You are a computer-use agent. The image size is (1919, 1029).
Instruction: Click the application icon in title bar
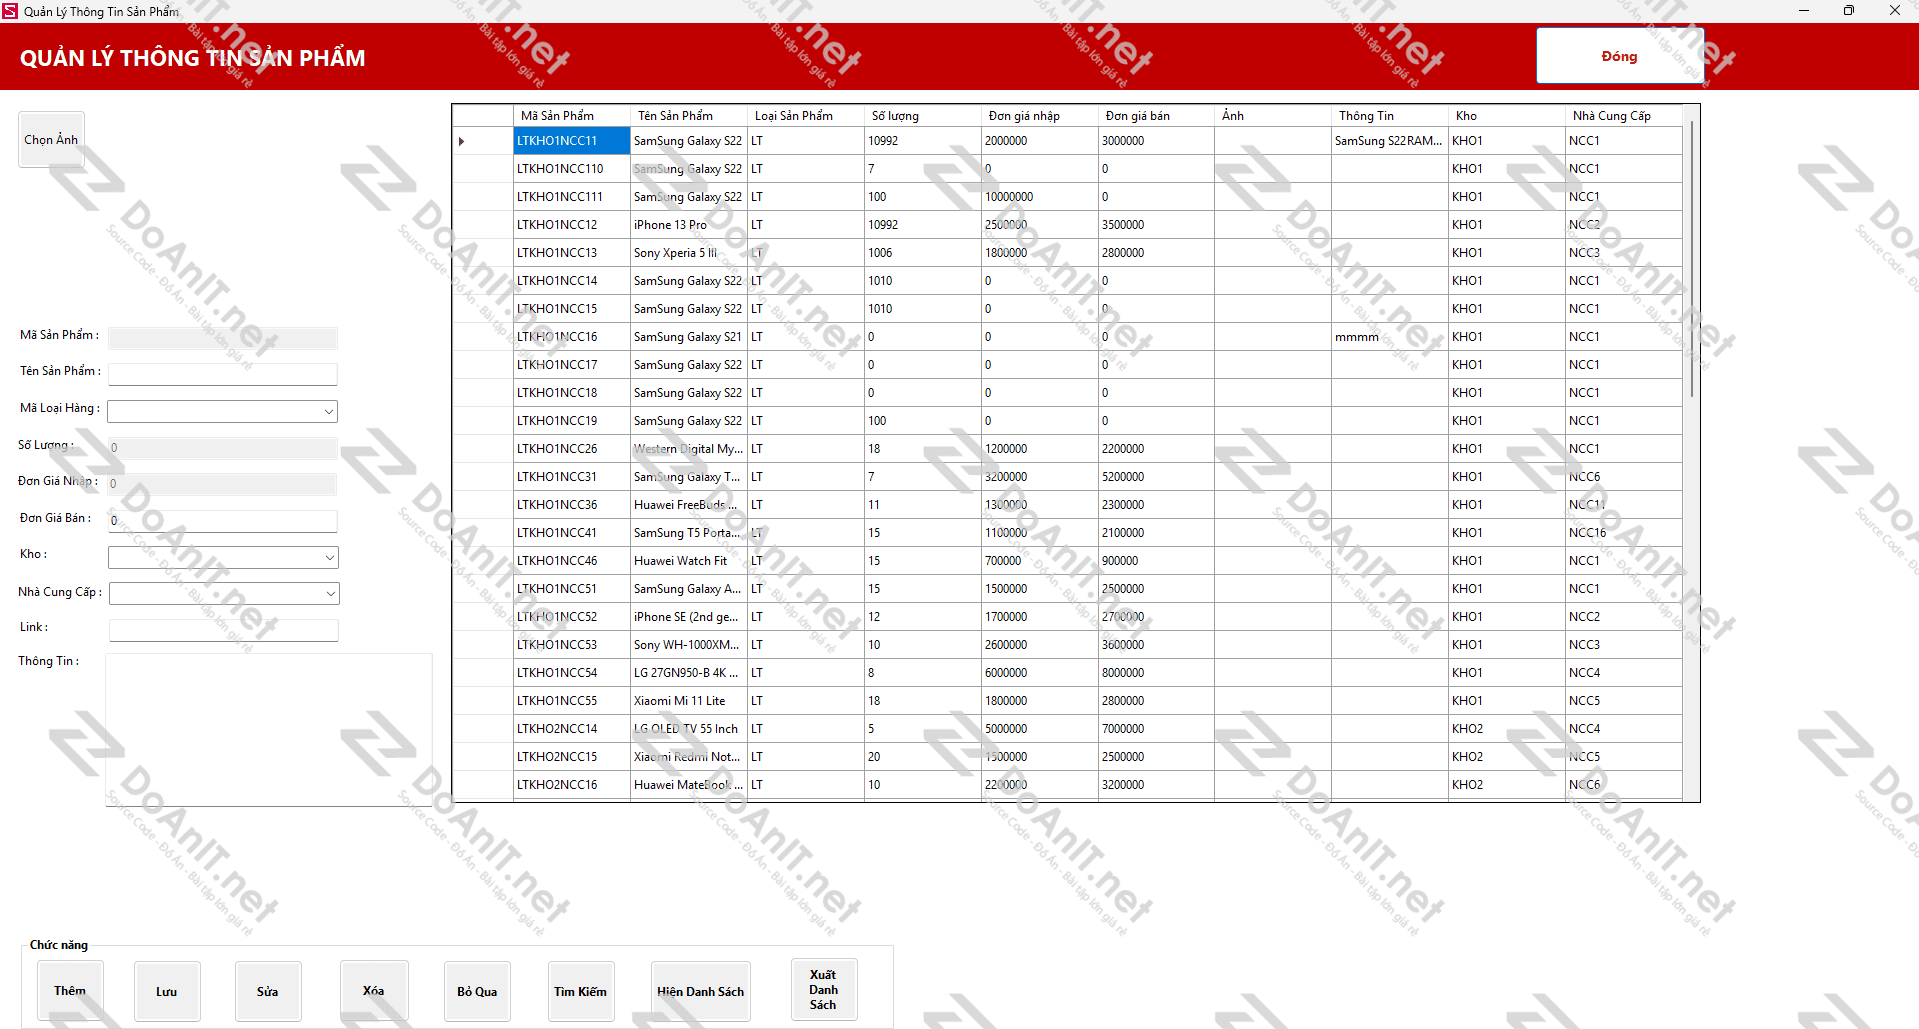[10, 11]
